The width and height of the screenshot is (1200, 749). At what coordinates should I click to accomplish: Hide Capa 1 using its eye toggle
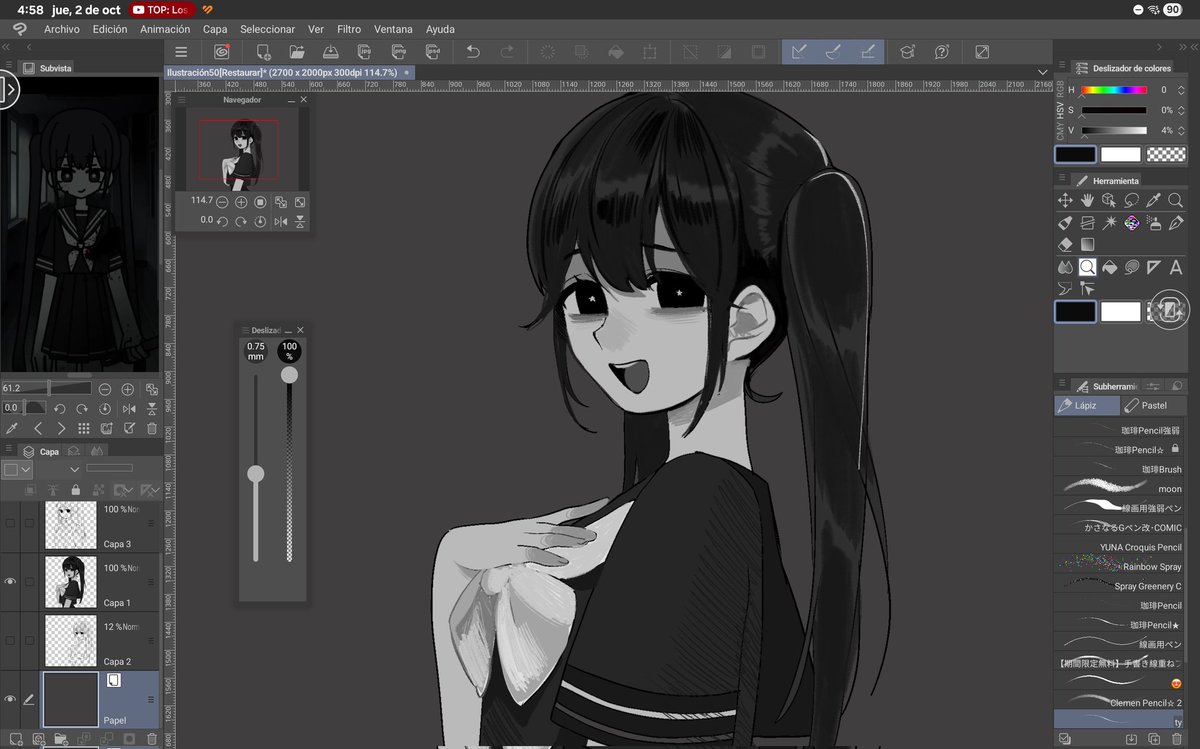9,579
